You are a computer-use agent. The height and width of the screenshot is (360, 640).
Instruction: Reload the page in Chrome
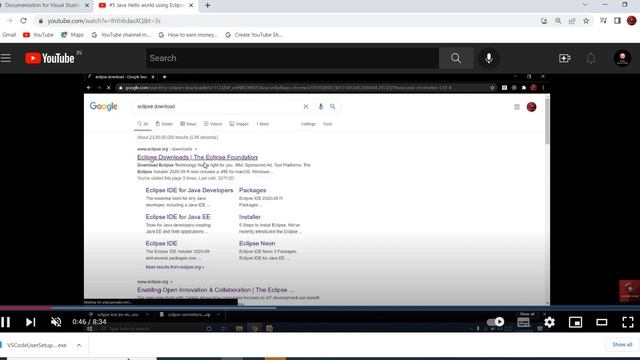tap(24, 20)
